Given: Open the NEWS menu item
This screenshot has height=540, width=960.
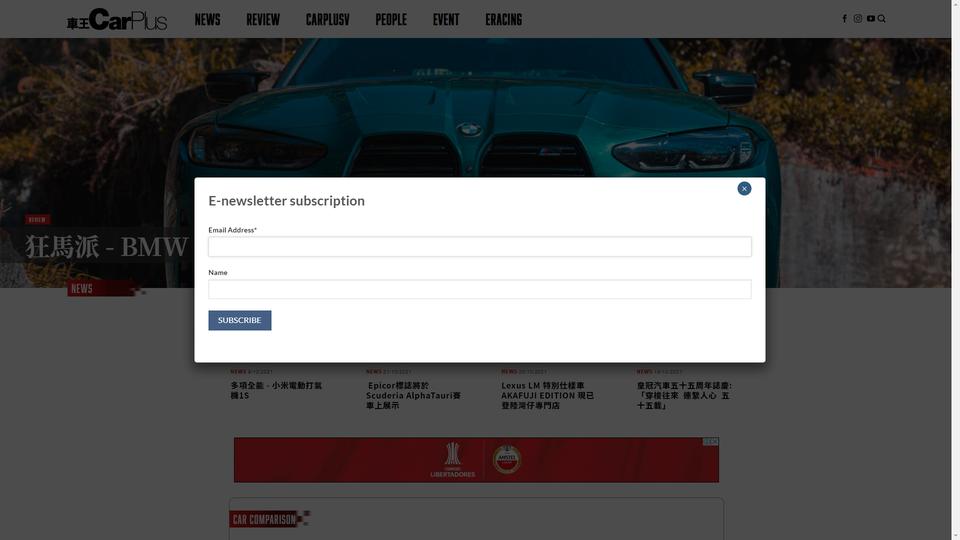Looking at the screenshot, I should (x=207, y=20).
